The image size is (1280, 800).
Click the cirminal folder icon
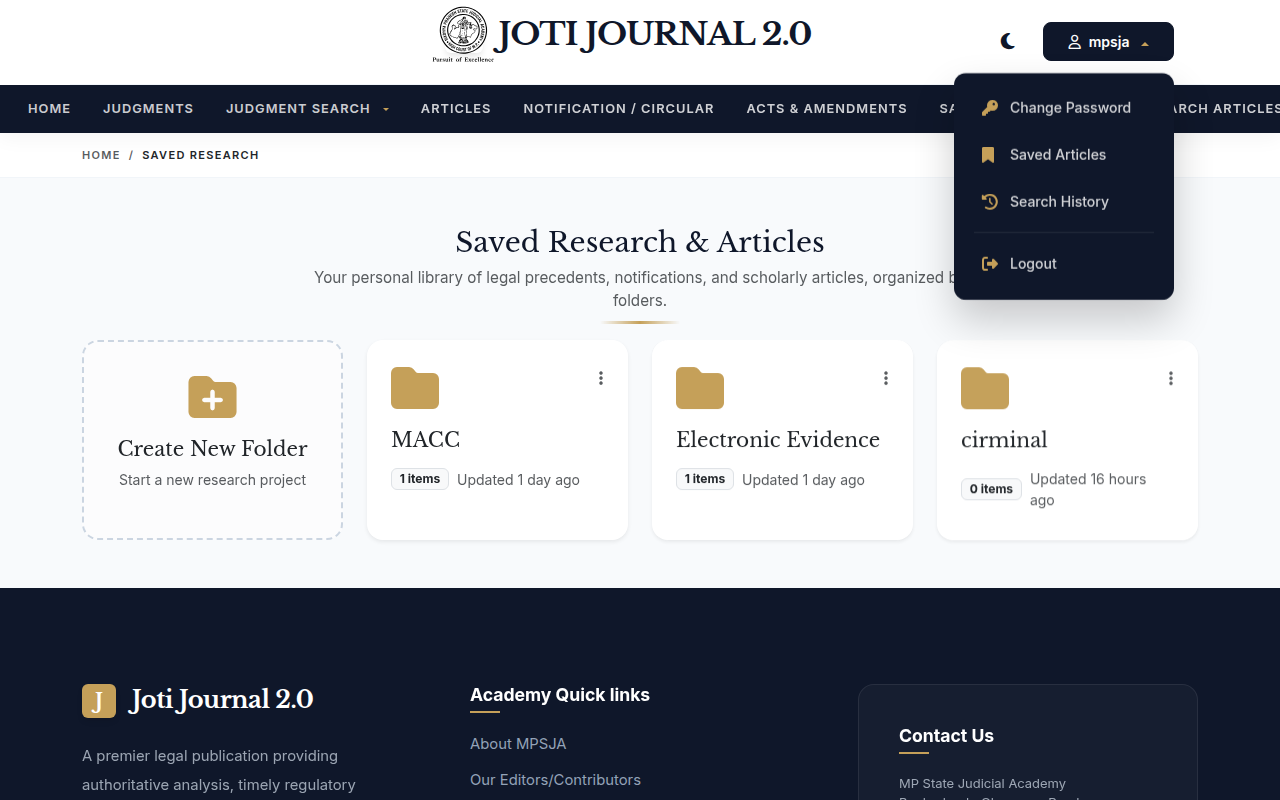click(x=985, y=388)
